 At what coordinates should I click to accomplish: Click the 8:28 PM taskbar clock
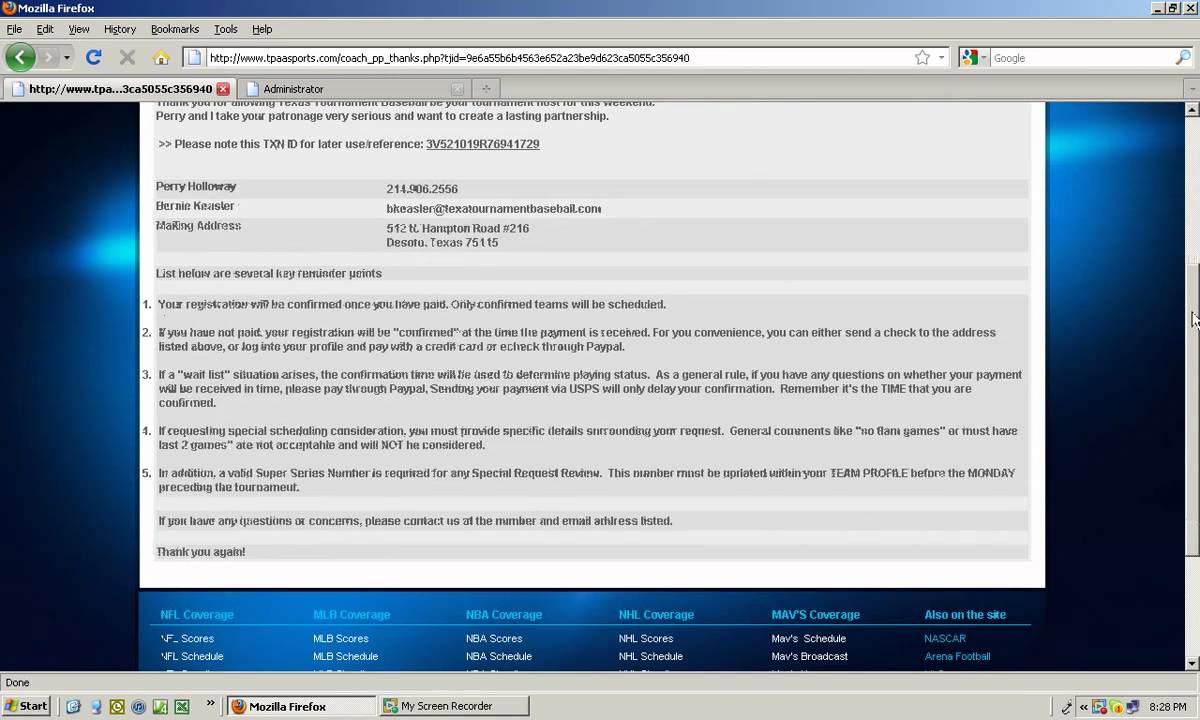[x=1168, y=707]
